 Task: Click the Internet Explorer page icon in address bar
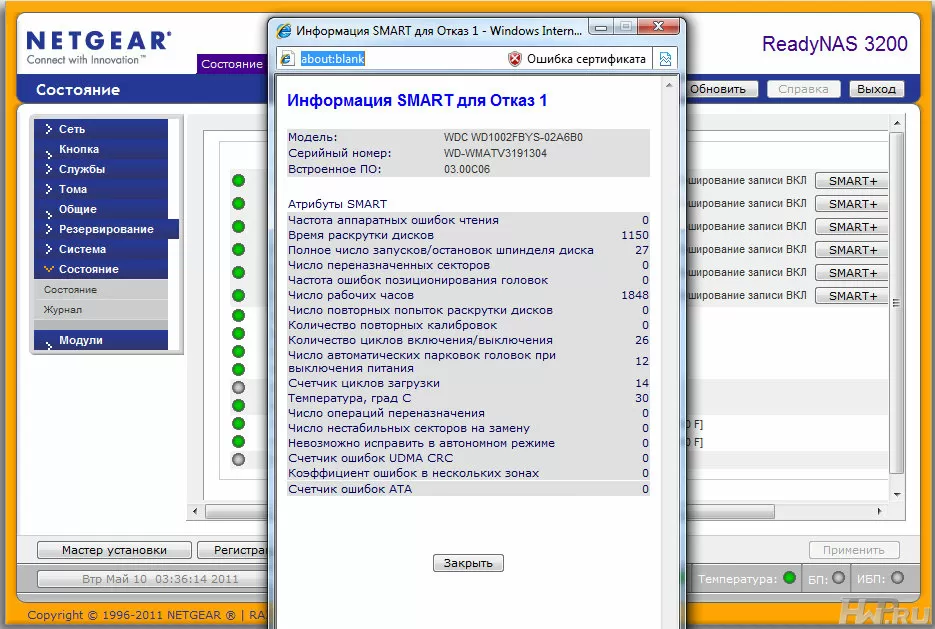289,59
